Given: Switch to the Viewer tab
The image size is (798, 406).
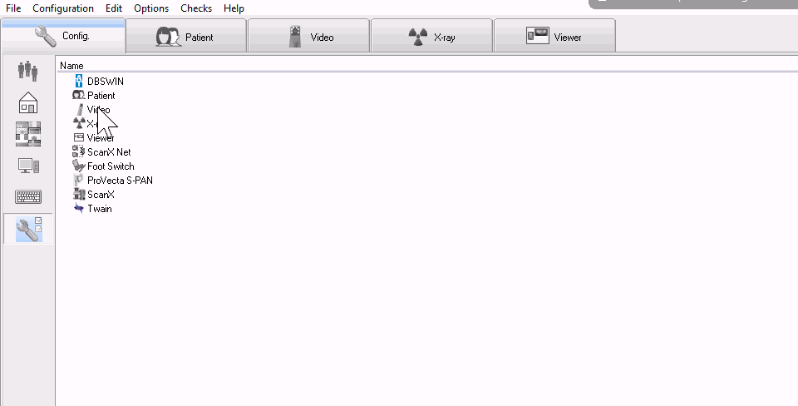Looking at the screenshot, I should coord(555,36).
